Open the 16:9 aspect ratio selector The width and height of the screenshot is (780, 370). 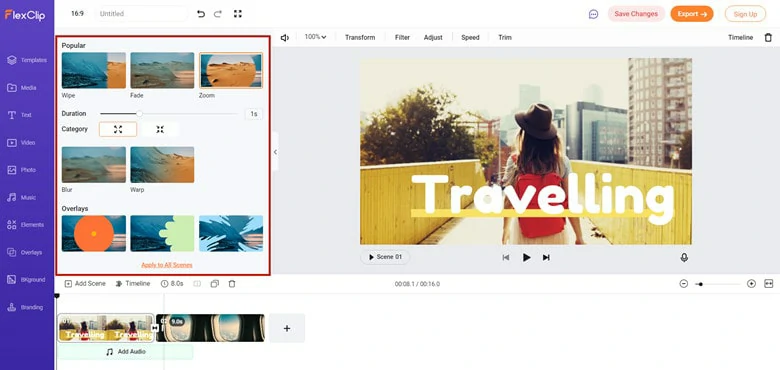77,14
